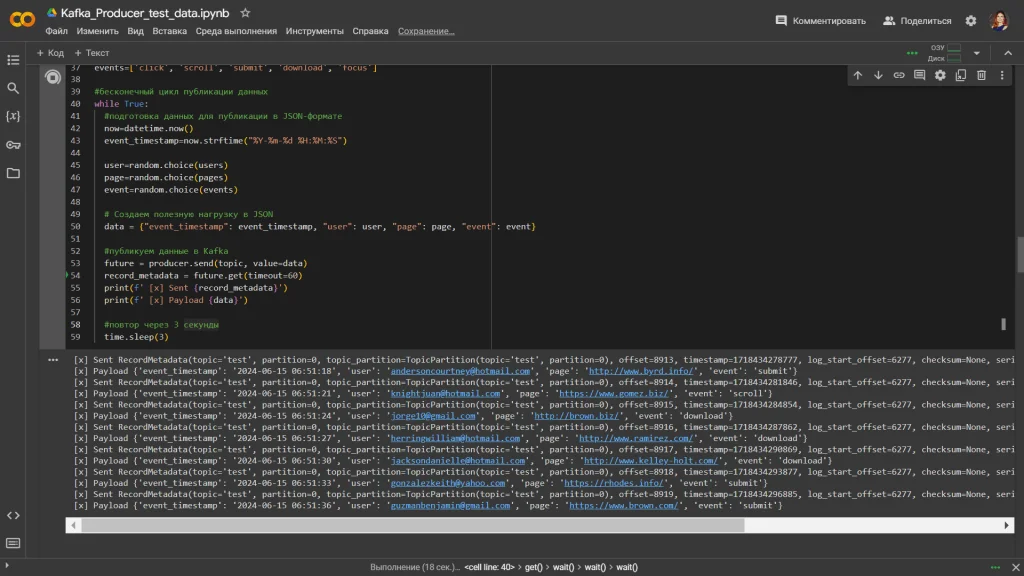Image resolution: width=1024 pixels, height=576 pixels.
Task: Open the andersoncourtney@hotmail.com link
Action: 460,371
